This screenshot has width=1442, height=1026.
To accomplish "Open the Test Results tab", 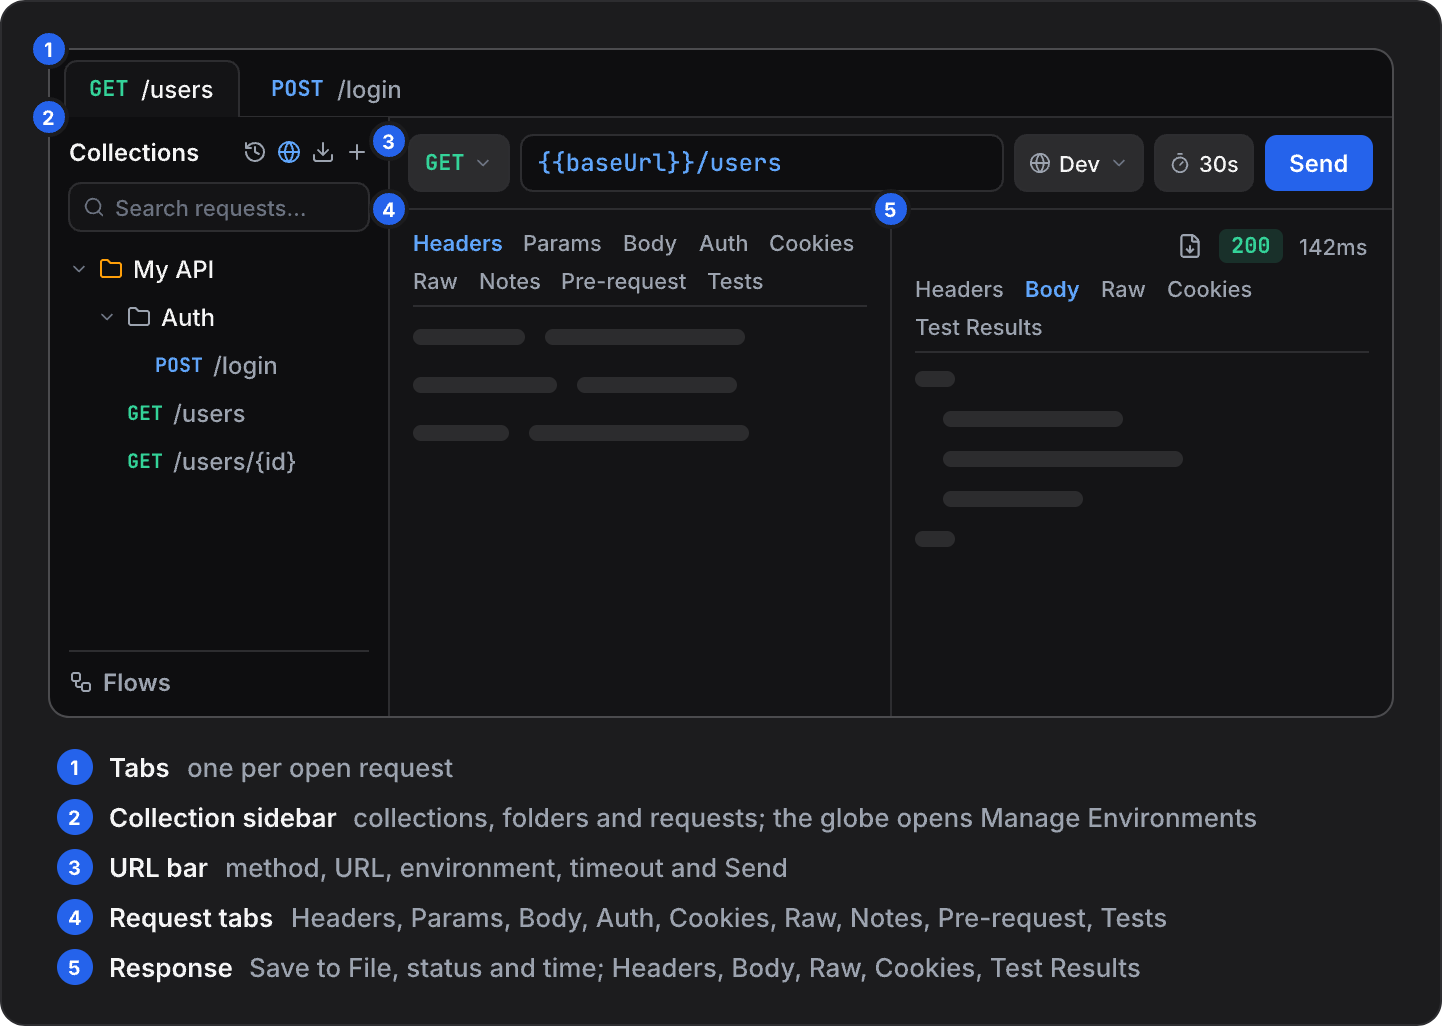I will coord(979,327).
